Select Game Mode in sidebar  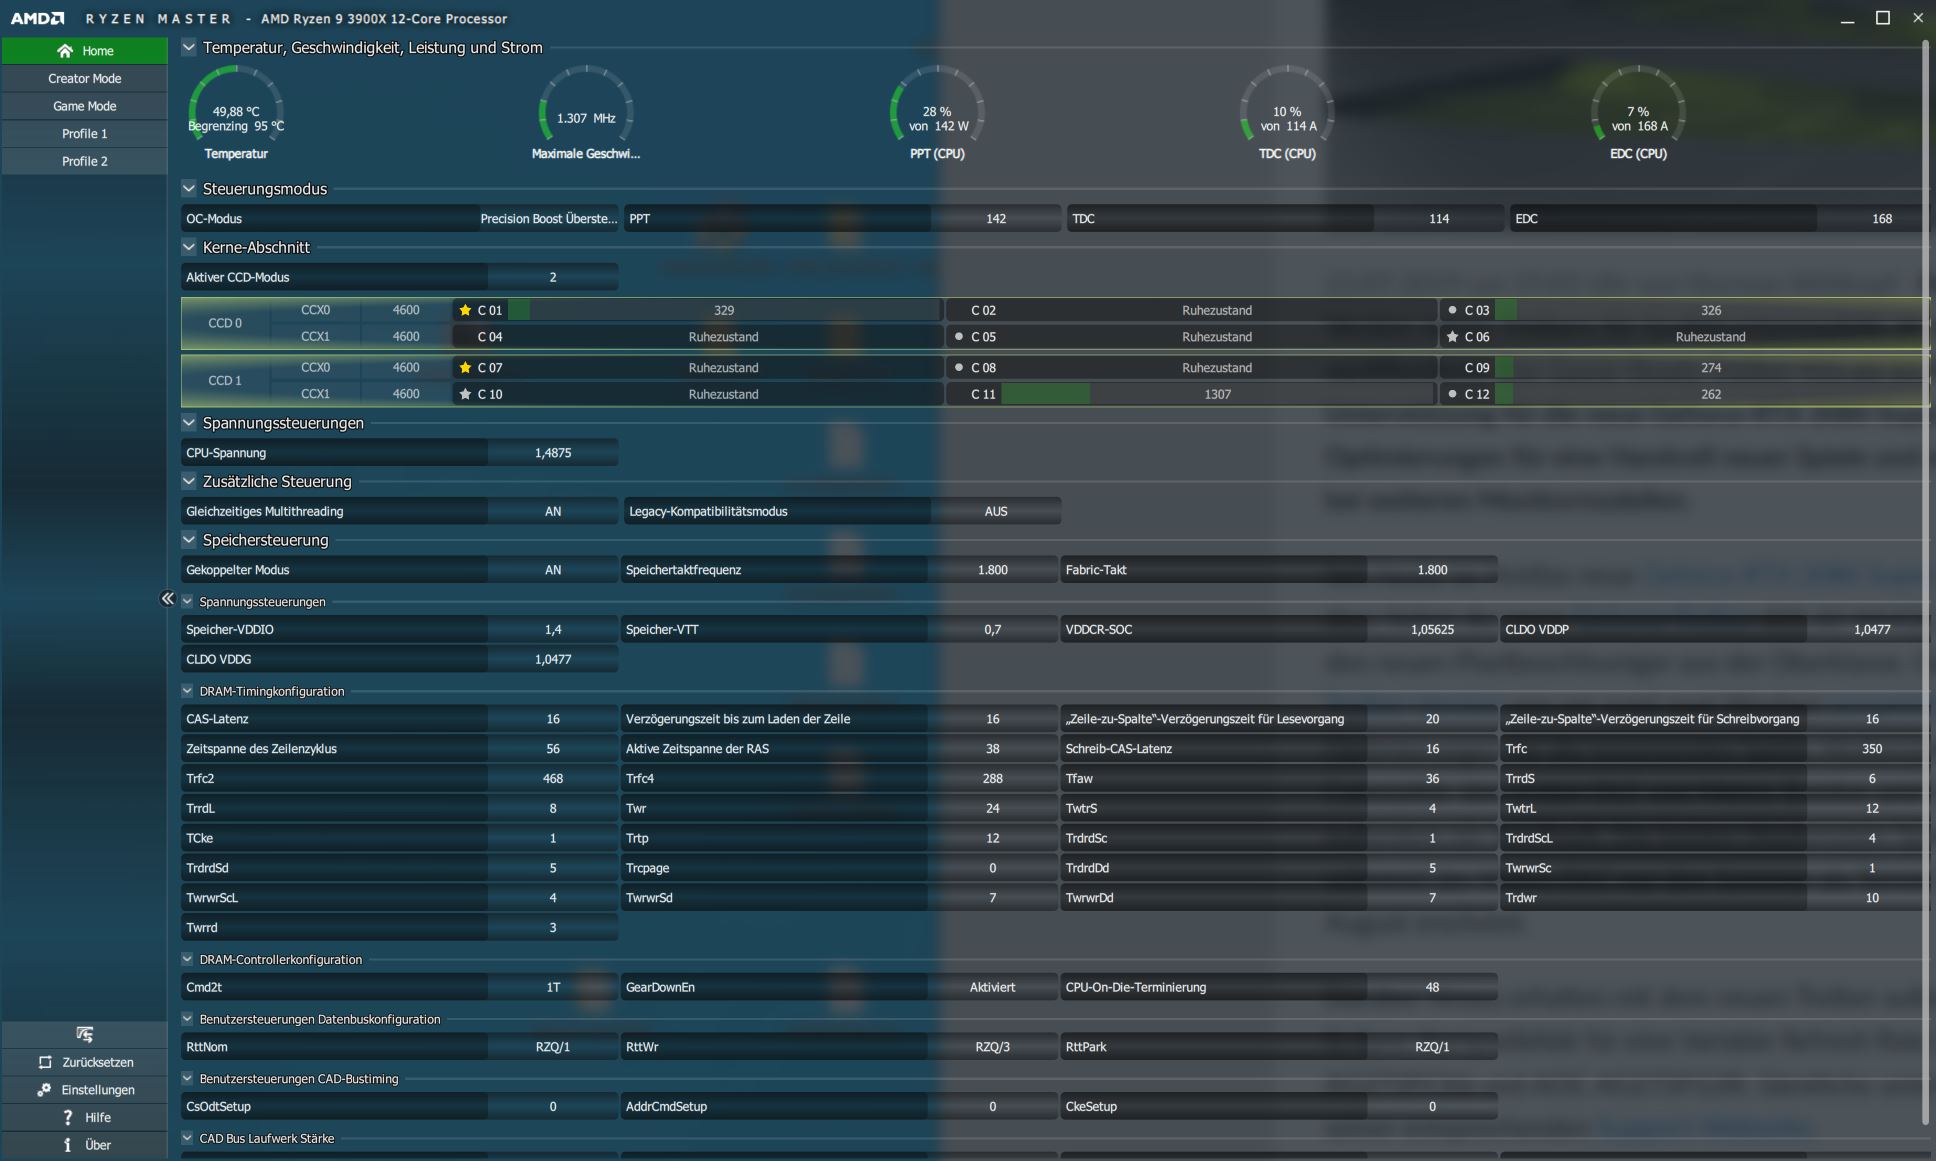coord(85,106)
